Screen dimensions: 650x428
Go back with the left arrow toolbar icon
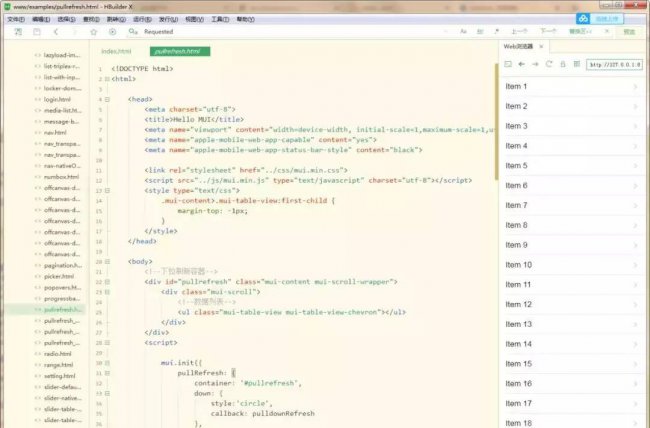(x=56, y=32)
